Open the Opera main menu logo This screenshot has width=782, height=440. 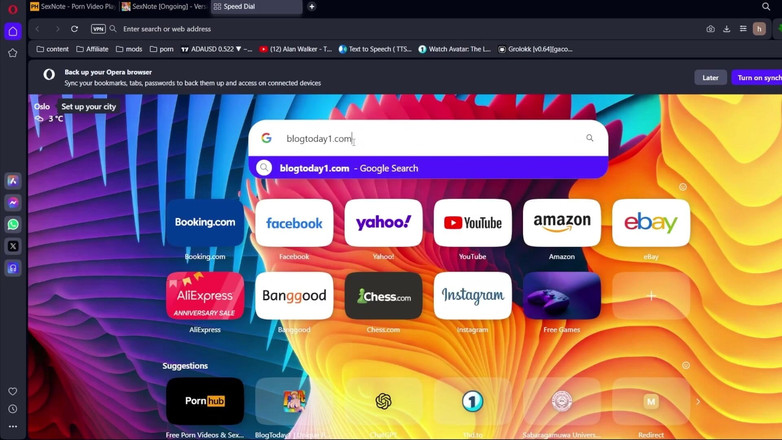point(13,9)
